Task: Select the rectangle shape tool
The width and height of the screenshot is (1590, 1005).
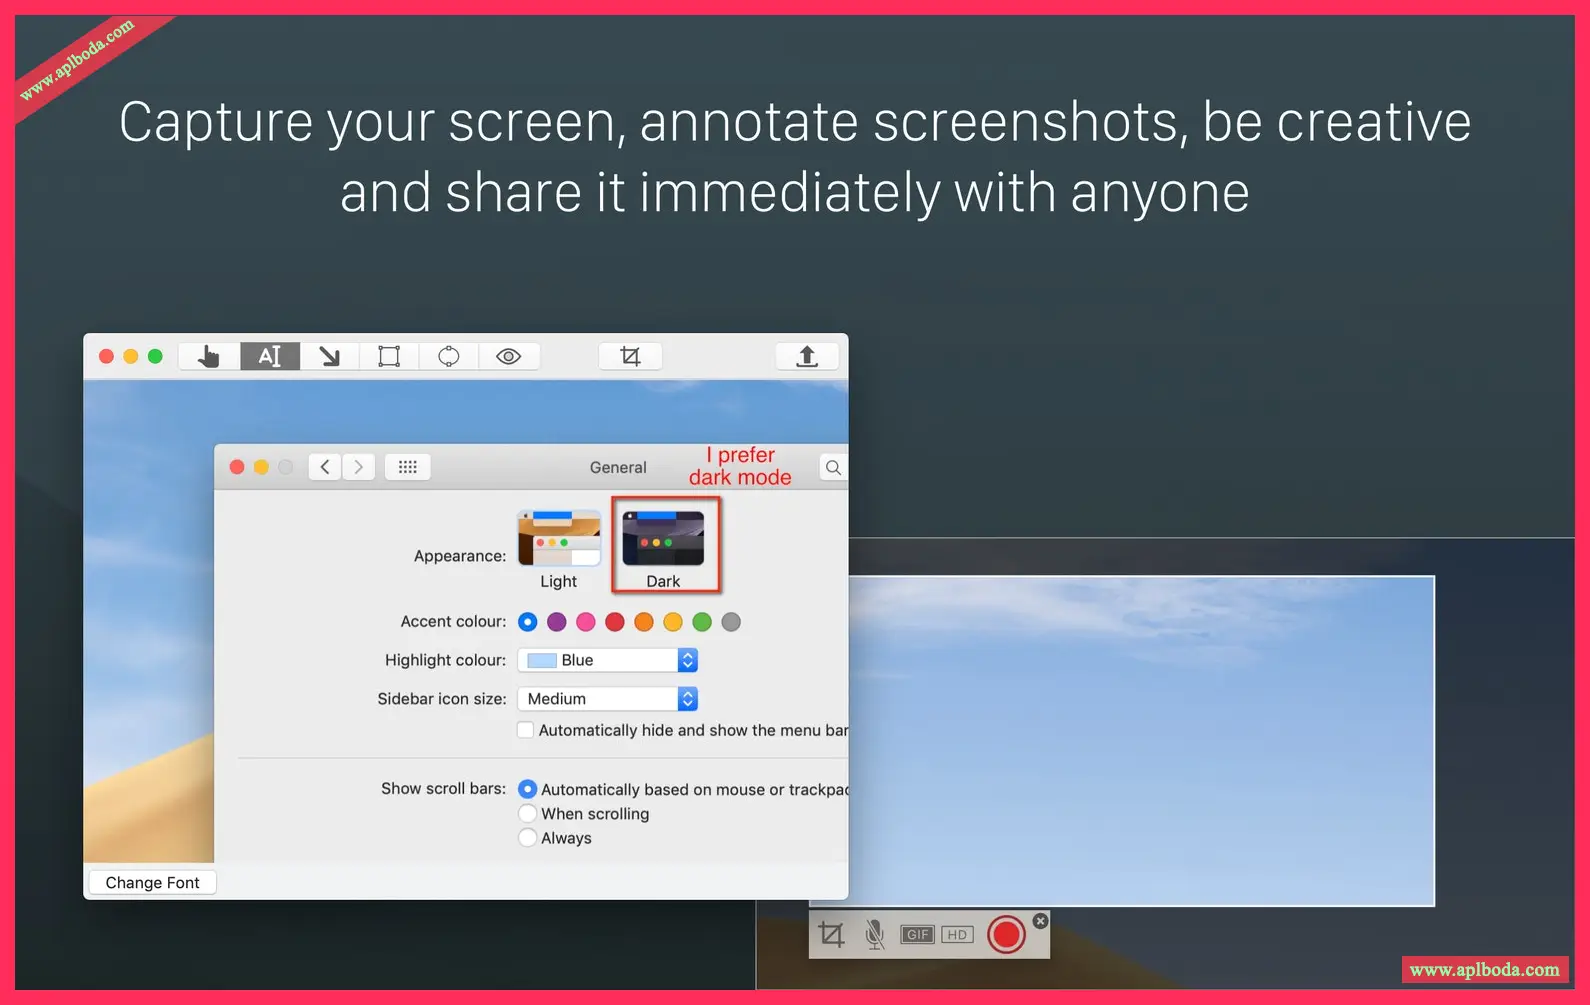Action: pos(389,356)
